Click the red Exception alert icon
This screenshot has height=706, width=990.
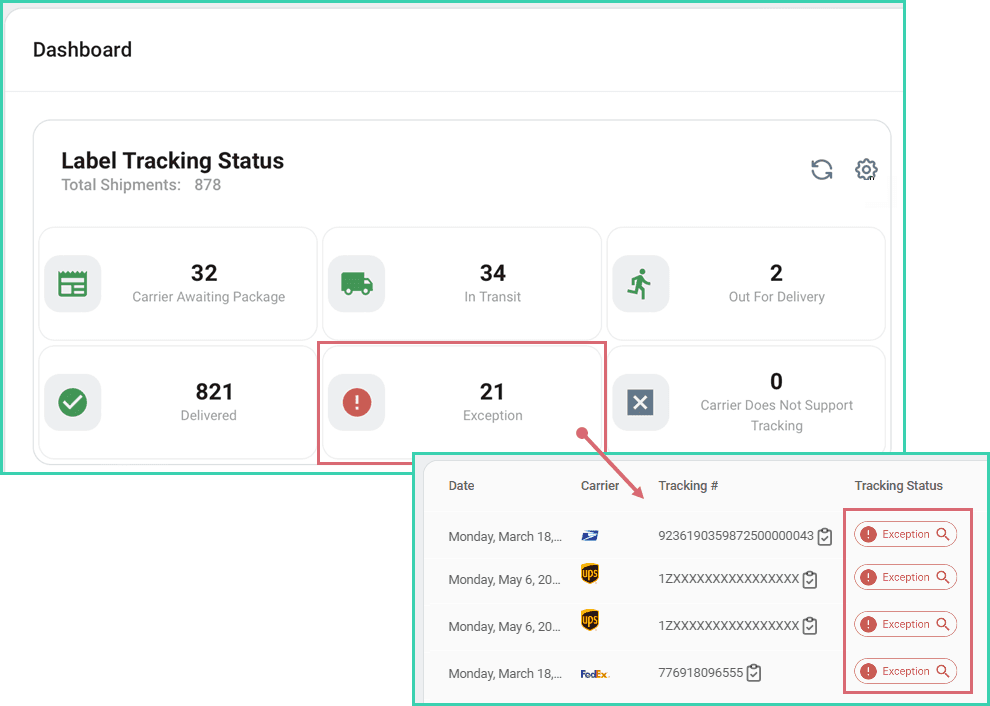(357, 402)
